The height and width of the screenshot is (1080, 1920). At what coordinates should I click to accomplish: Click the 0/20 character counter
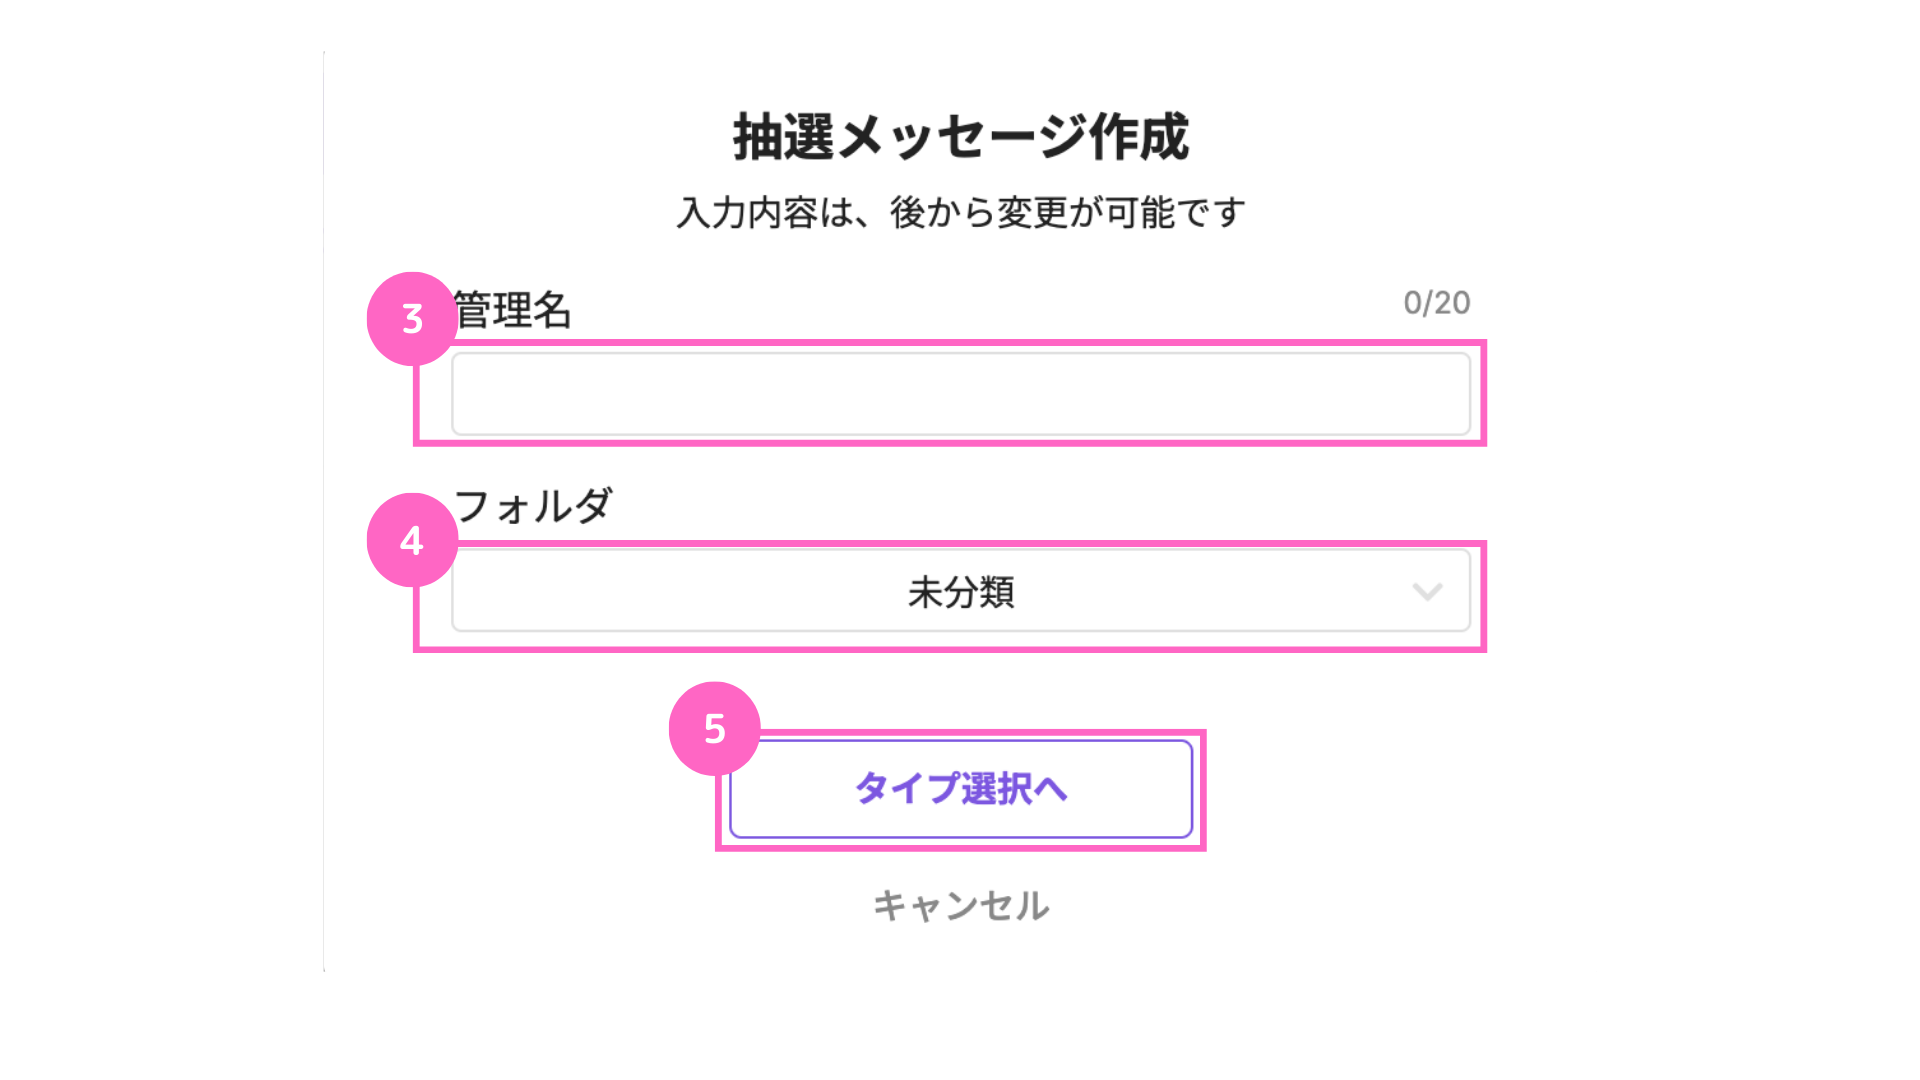click(x=1436, y=303)
